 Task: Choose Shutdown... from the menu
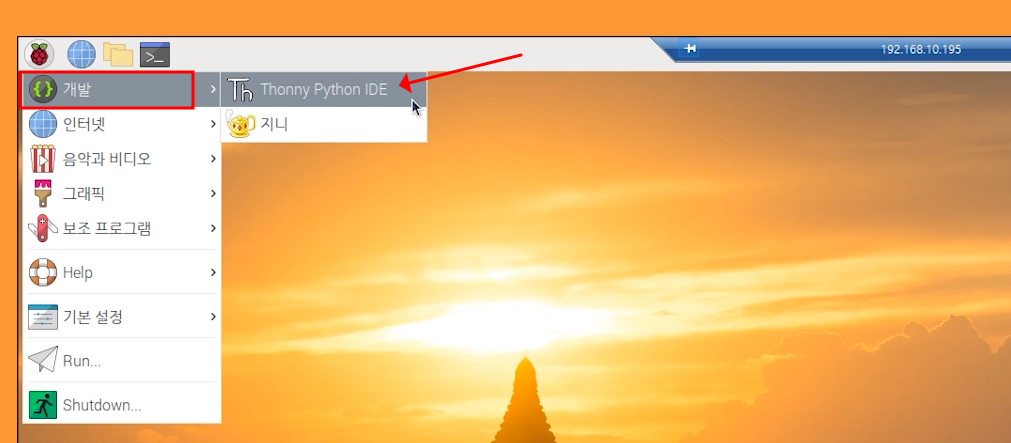(122, 405)
